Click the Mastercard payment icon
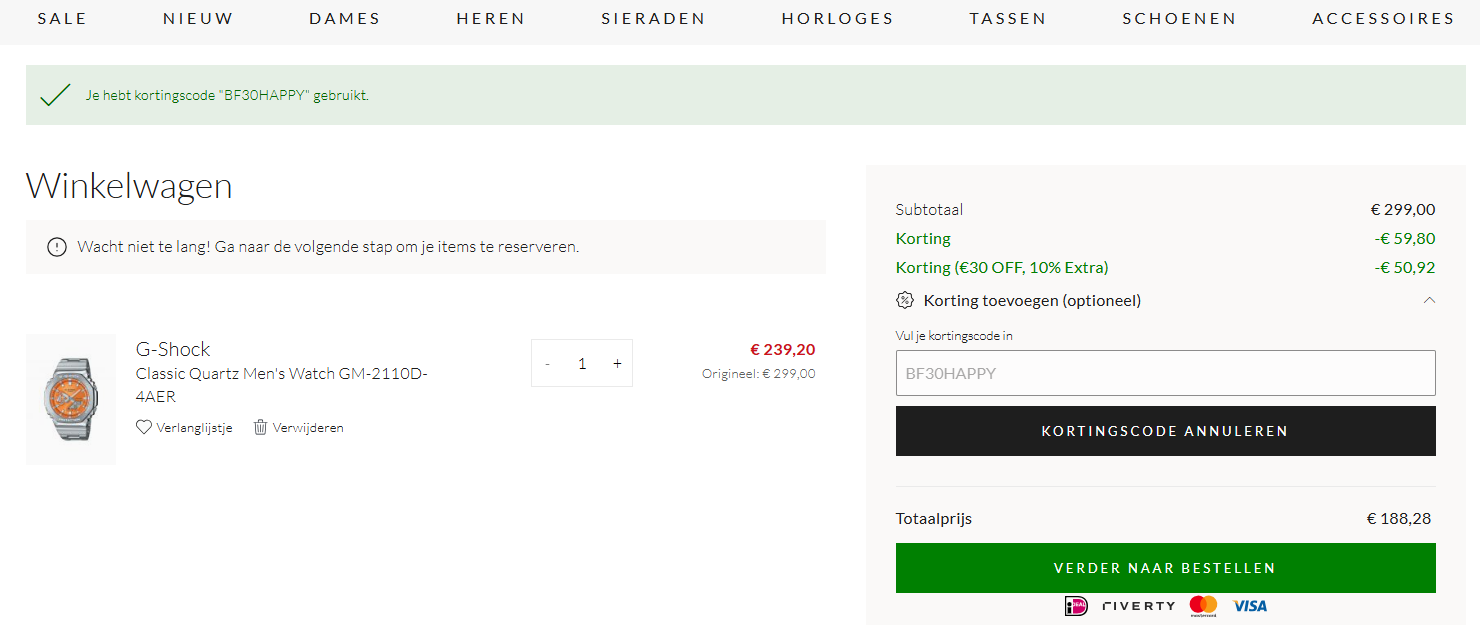The image size is (1480, 625). click(1203, 606)
